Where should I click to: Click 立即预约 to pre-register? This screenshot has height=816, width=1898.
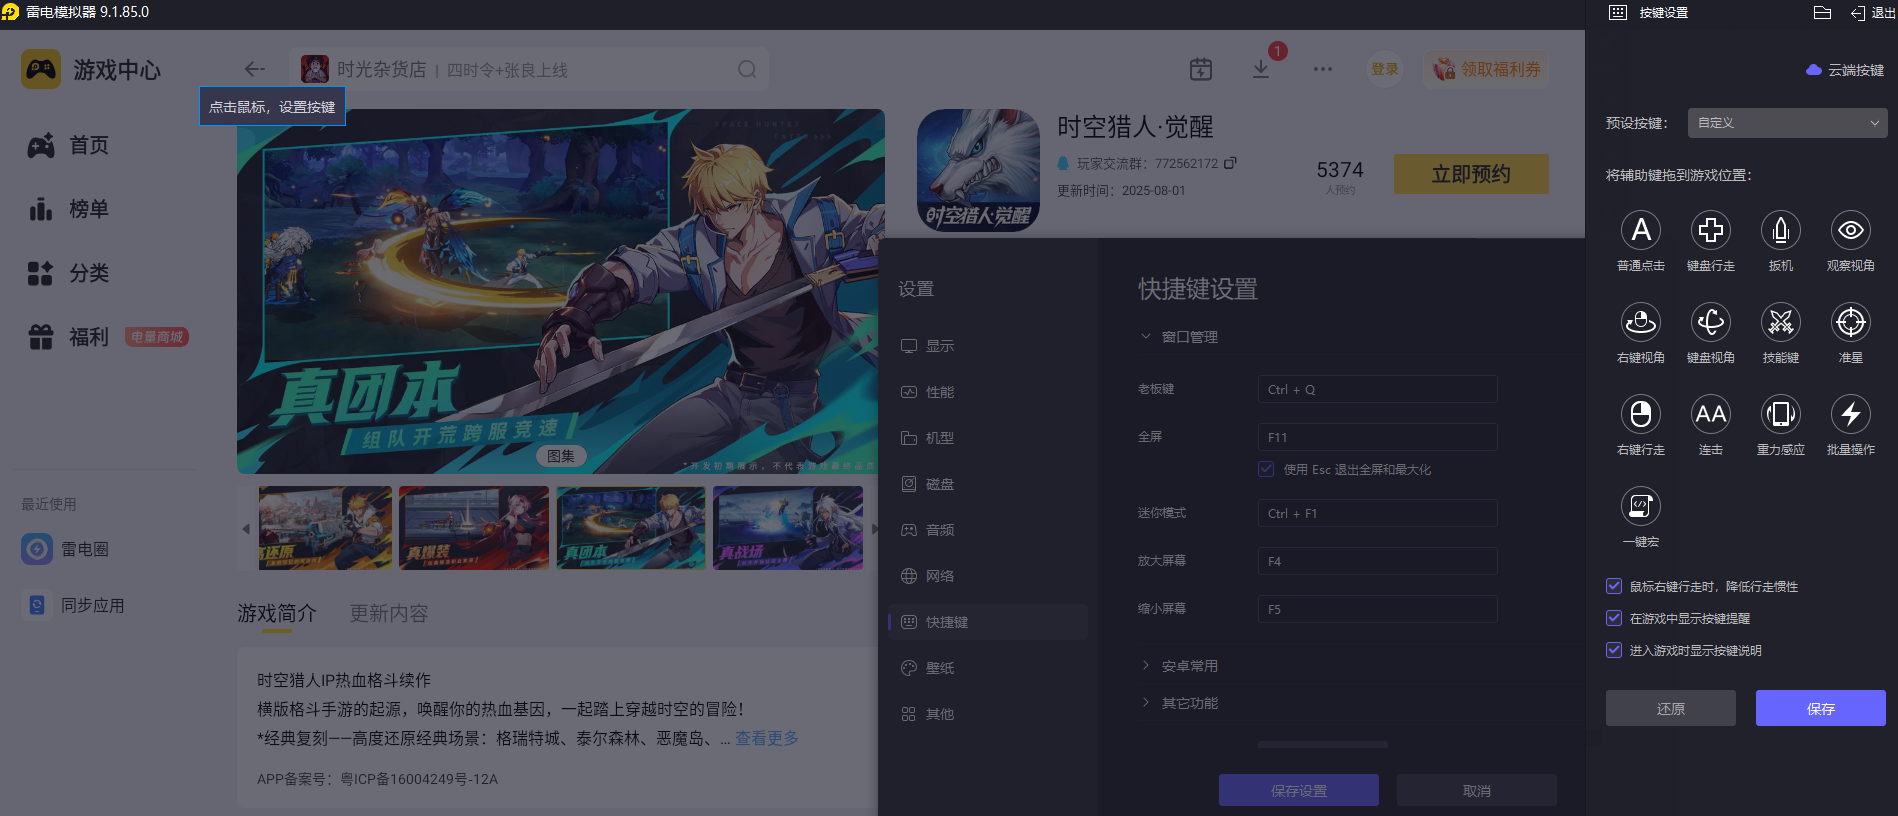coord(1471,174)
